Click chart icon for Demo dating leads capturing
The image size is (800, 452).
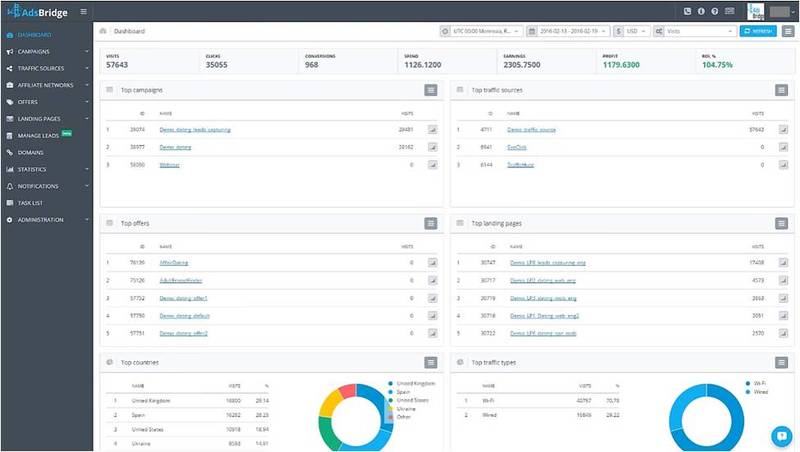[x=433, y=129]
